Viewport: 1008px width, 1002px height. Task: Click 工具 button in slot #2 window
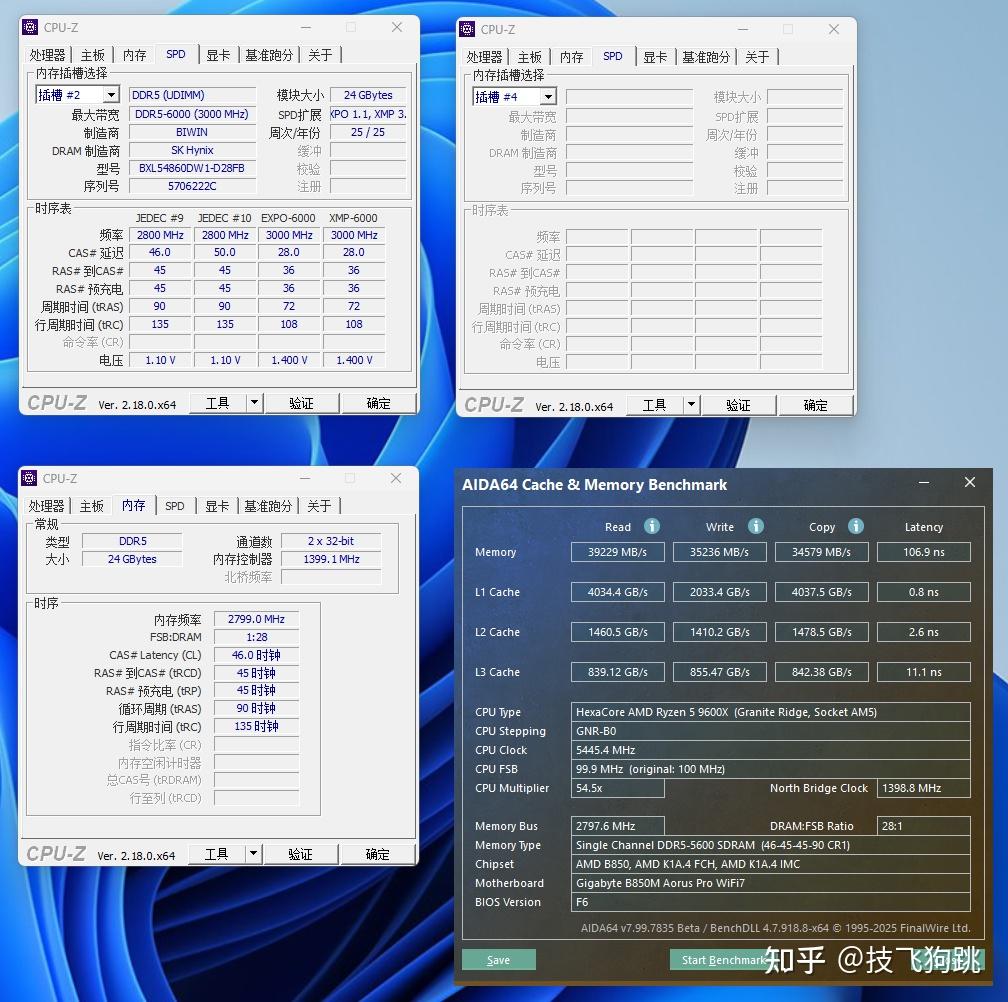pyautogui.click(x=218, y=403)
